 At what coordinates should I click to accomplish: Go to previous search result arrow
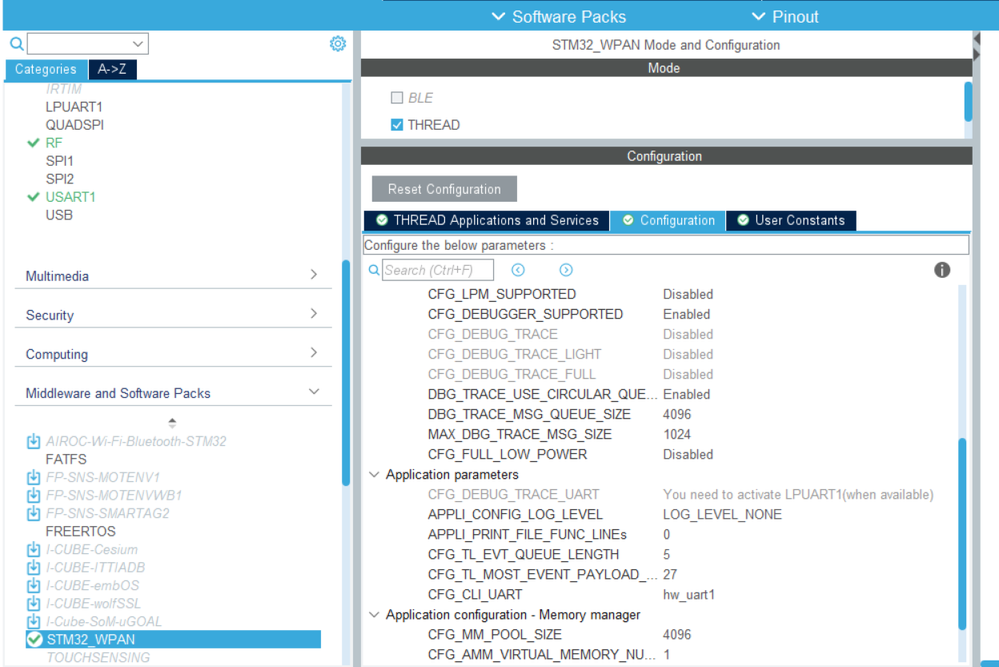pyautogui.click(x=518, y=270)
